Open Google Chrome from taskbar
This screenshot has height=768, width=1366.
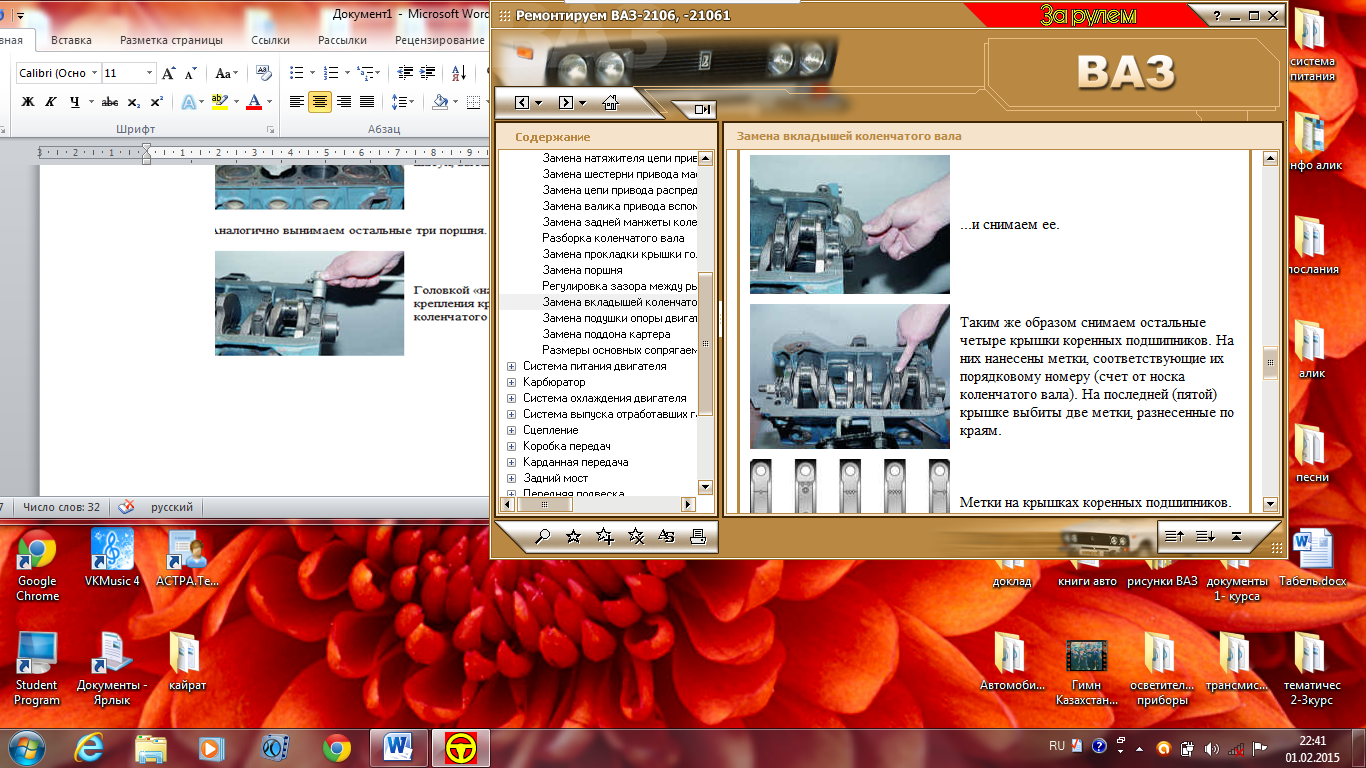[336, 747]
